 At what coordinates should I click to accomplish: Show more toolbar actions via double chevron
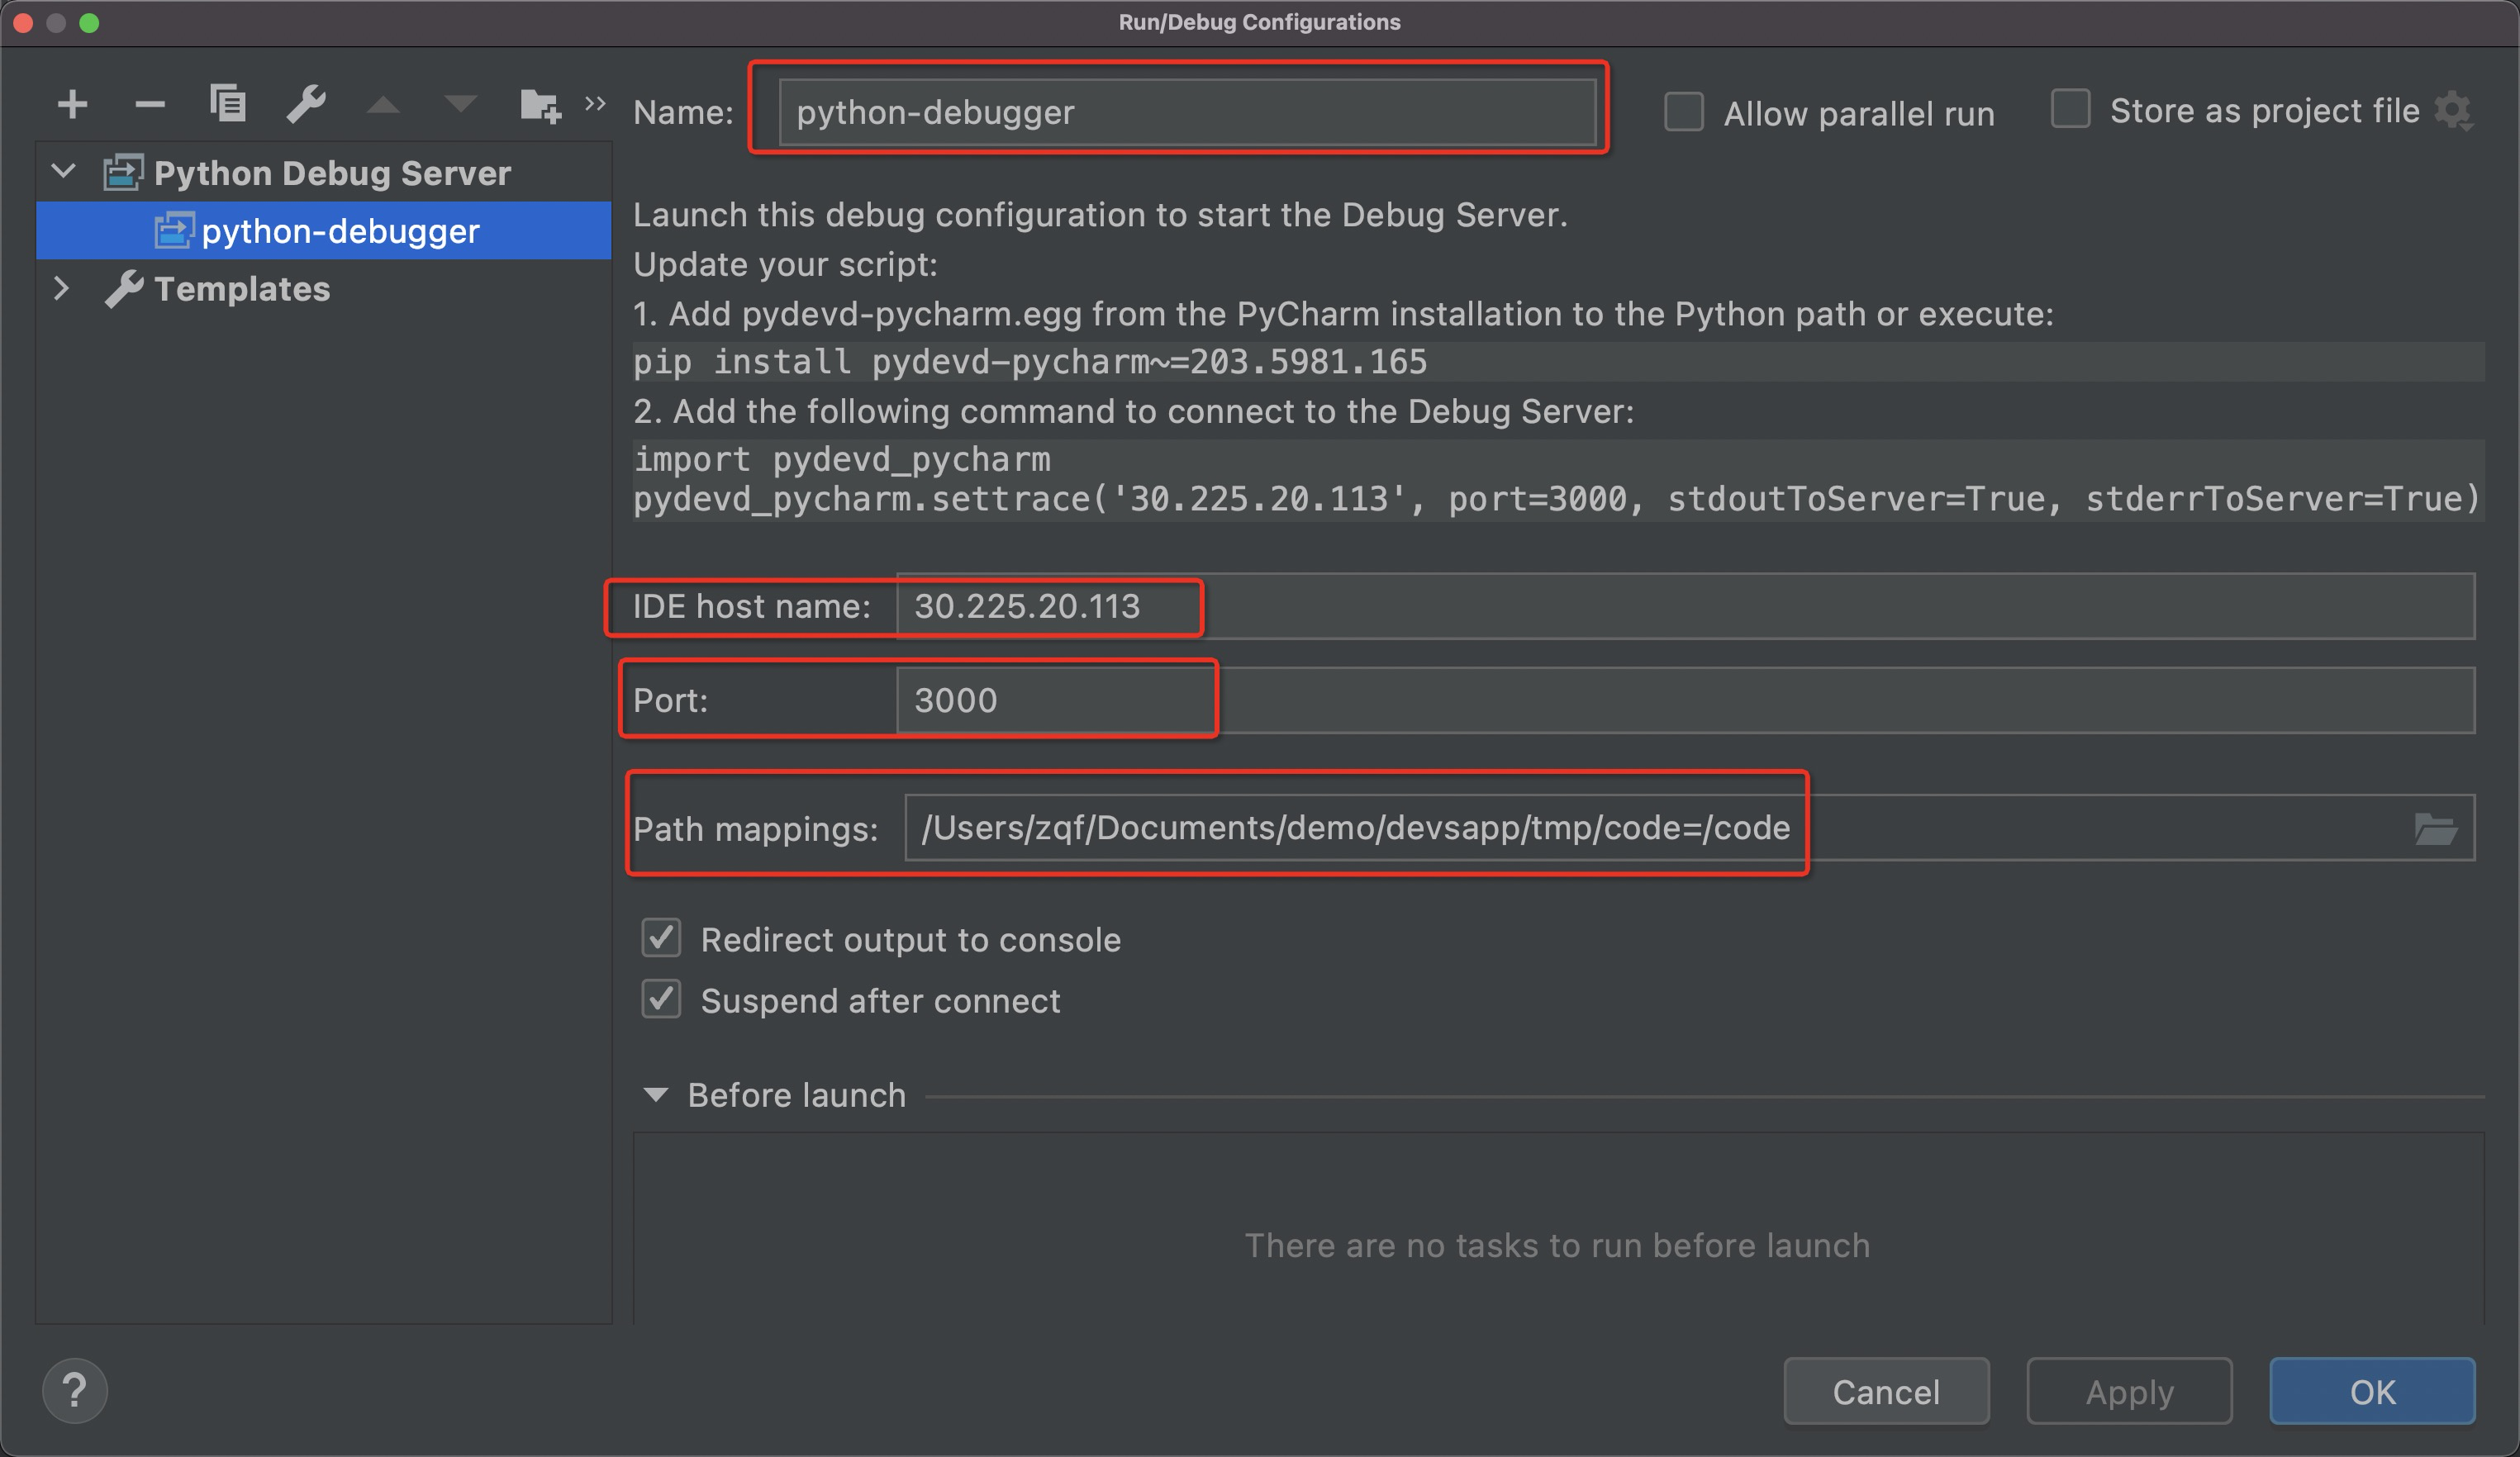(595, 103)
